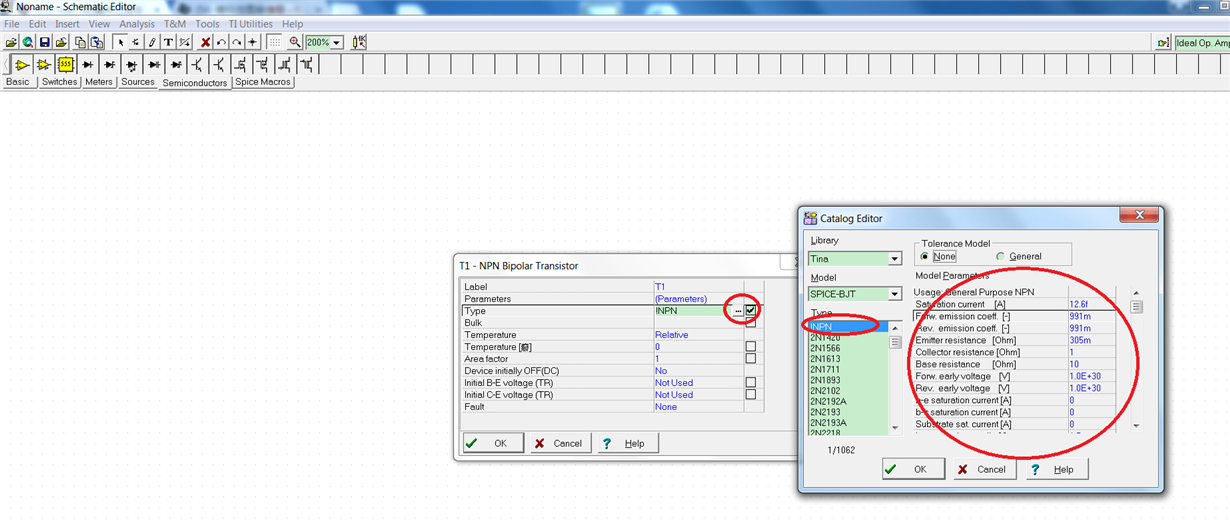Click OK in the Catalog Editor

coord(912,469)
